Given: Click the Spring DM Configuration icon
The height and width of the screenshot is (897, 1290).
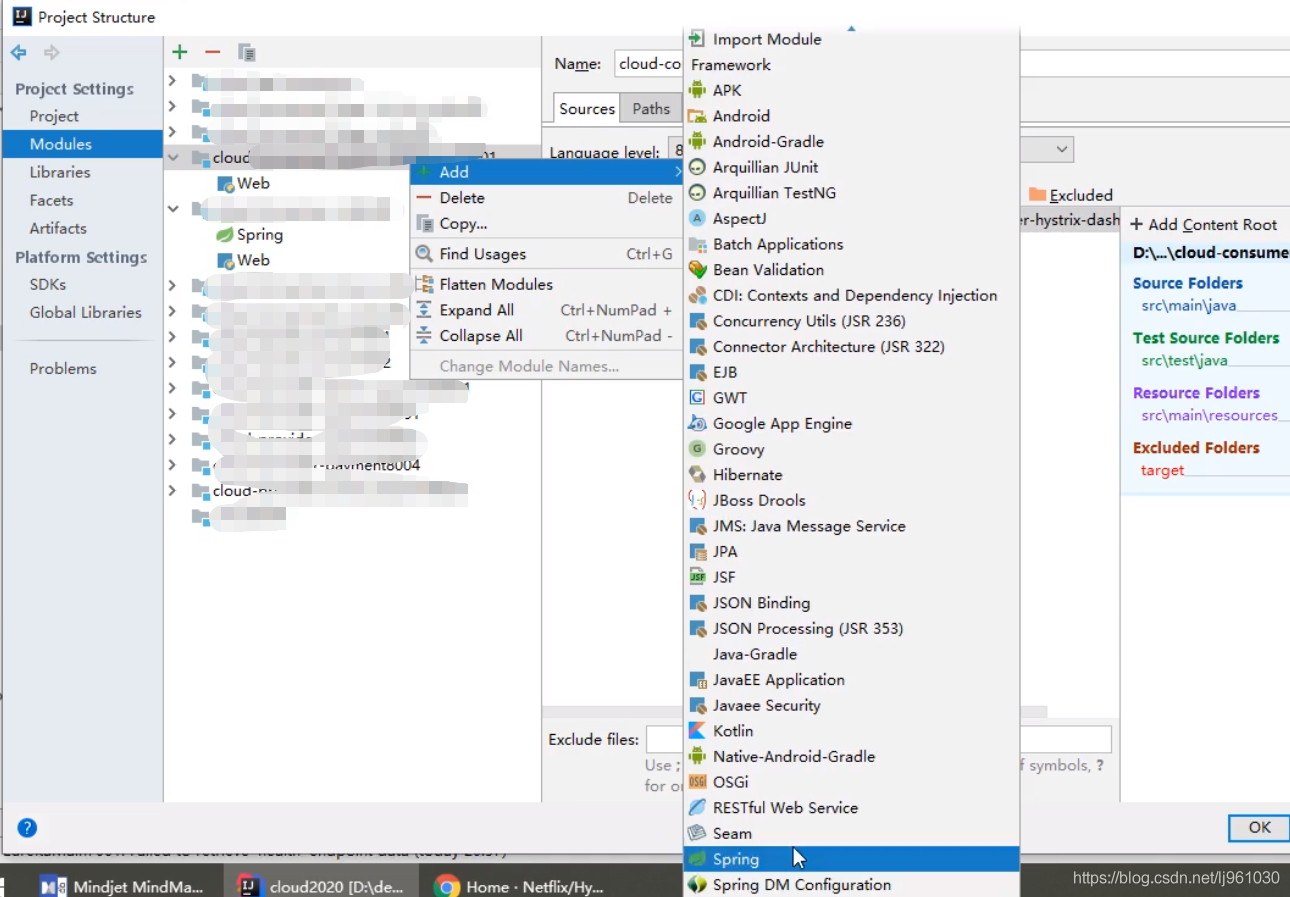Looking at the screenshot, I should pos(697,885).
